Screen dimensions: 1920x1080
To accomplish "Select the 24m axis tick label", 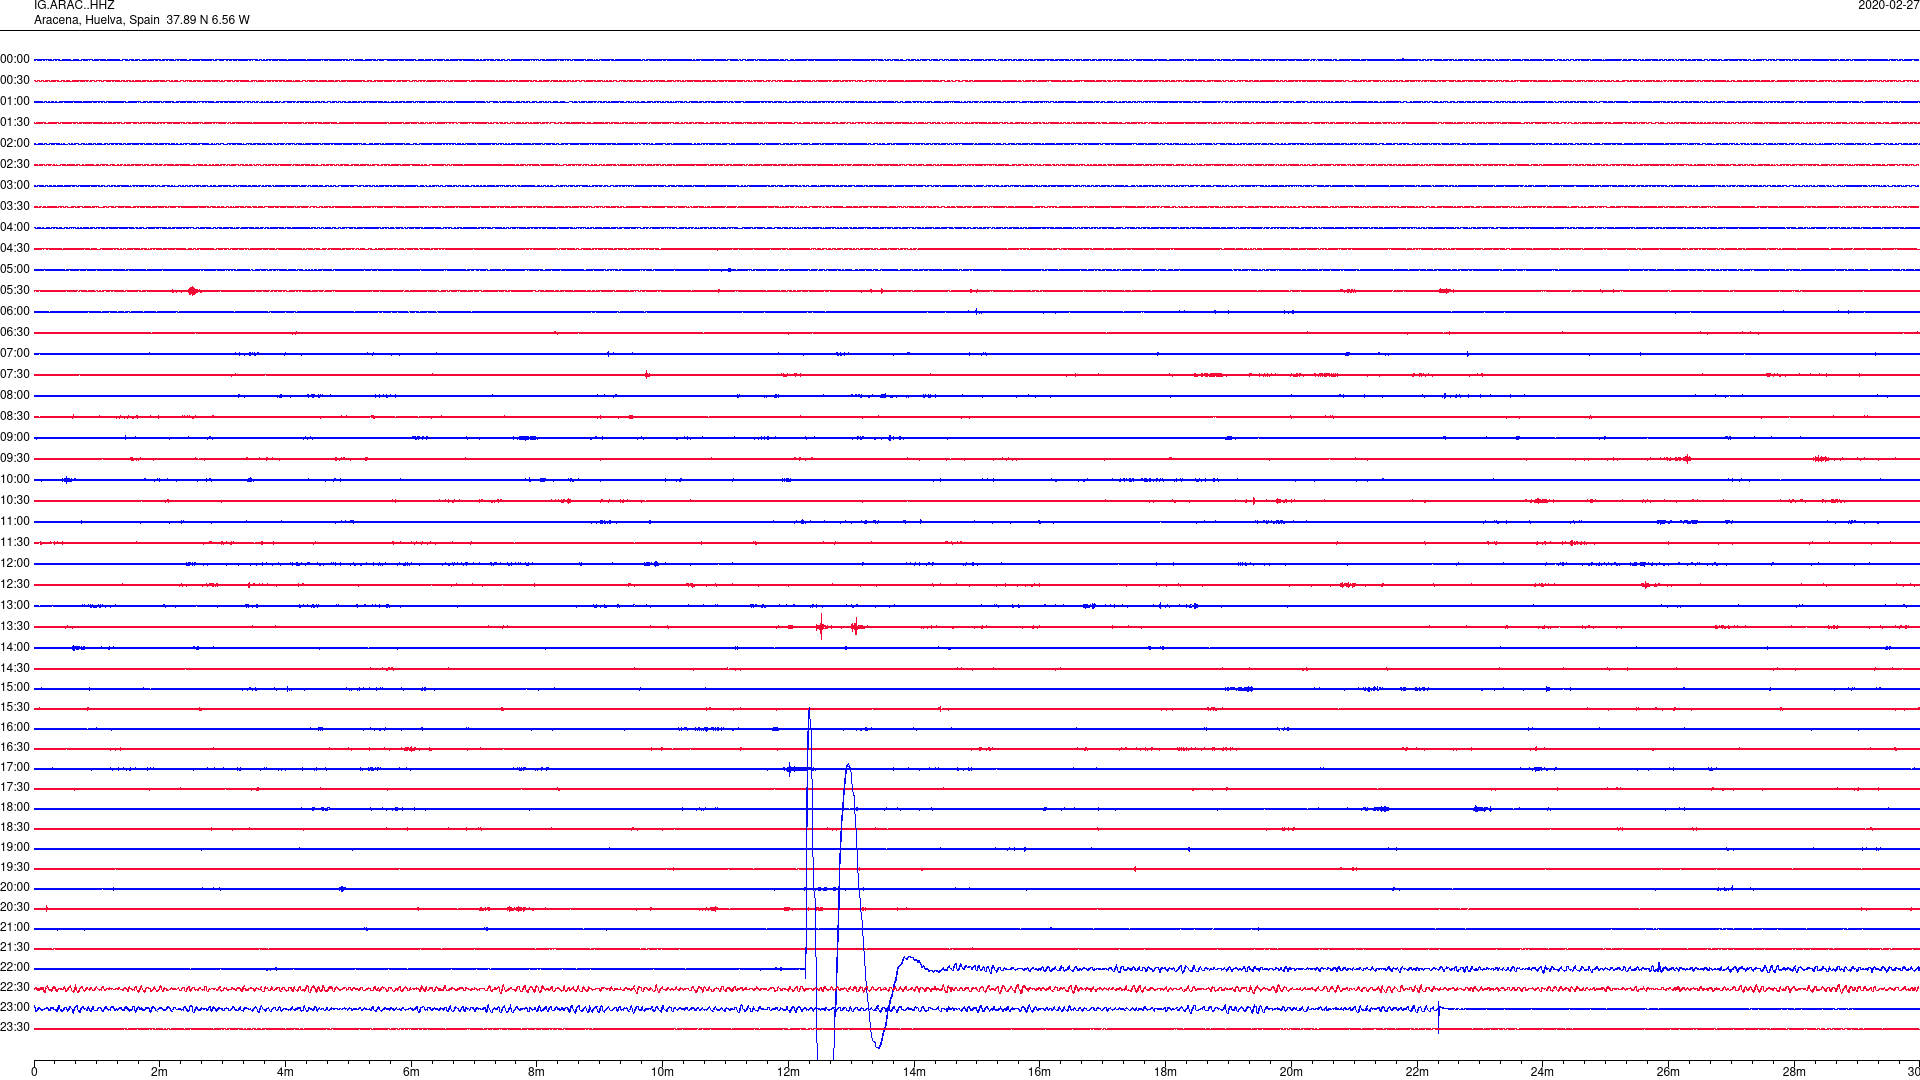I will 1542,1072.
